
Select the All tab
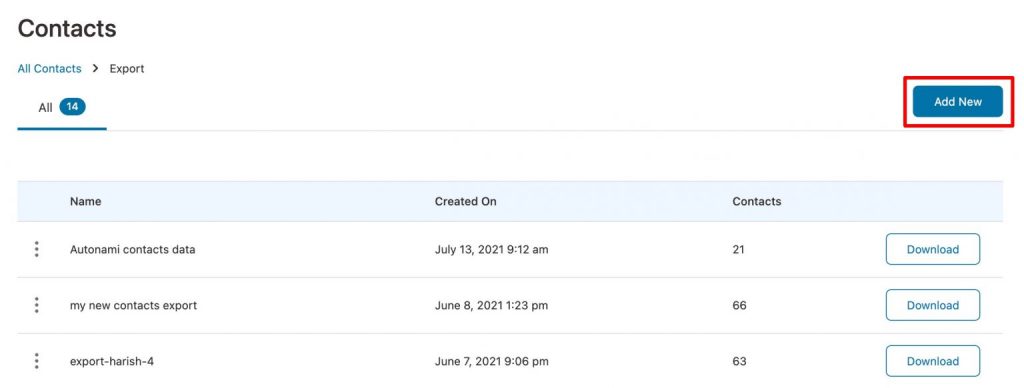click(x=62, y=107)
